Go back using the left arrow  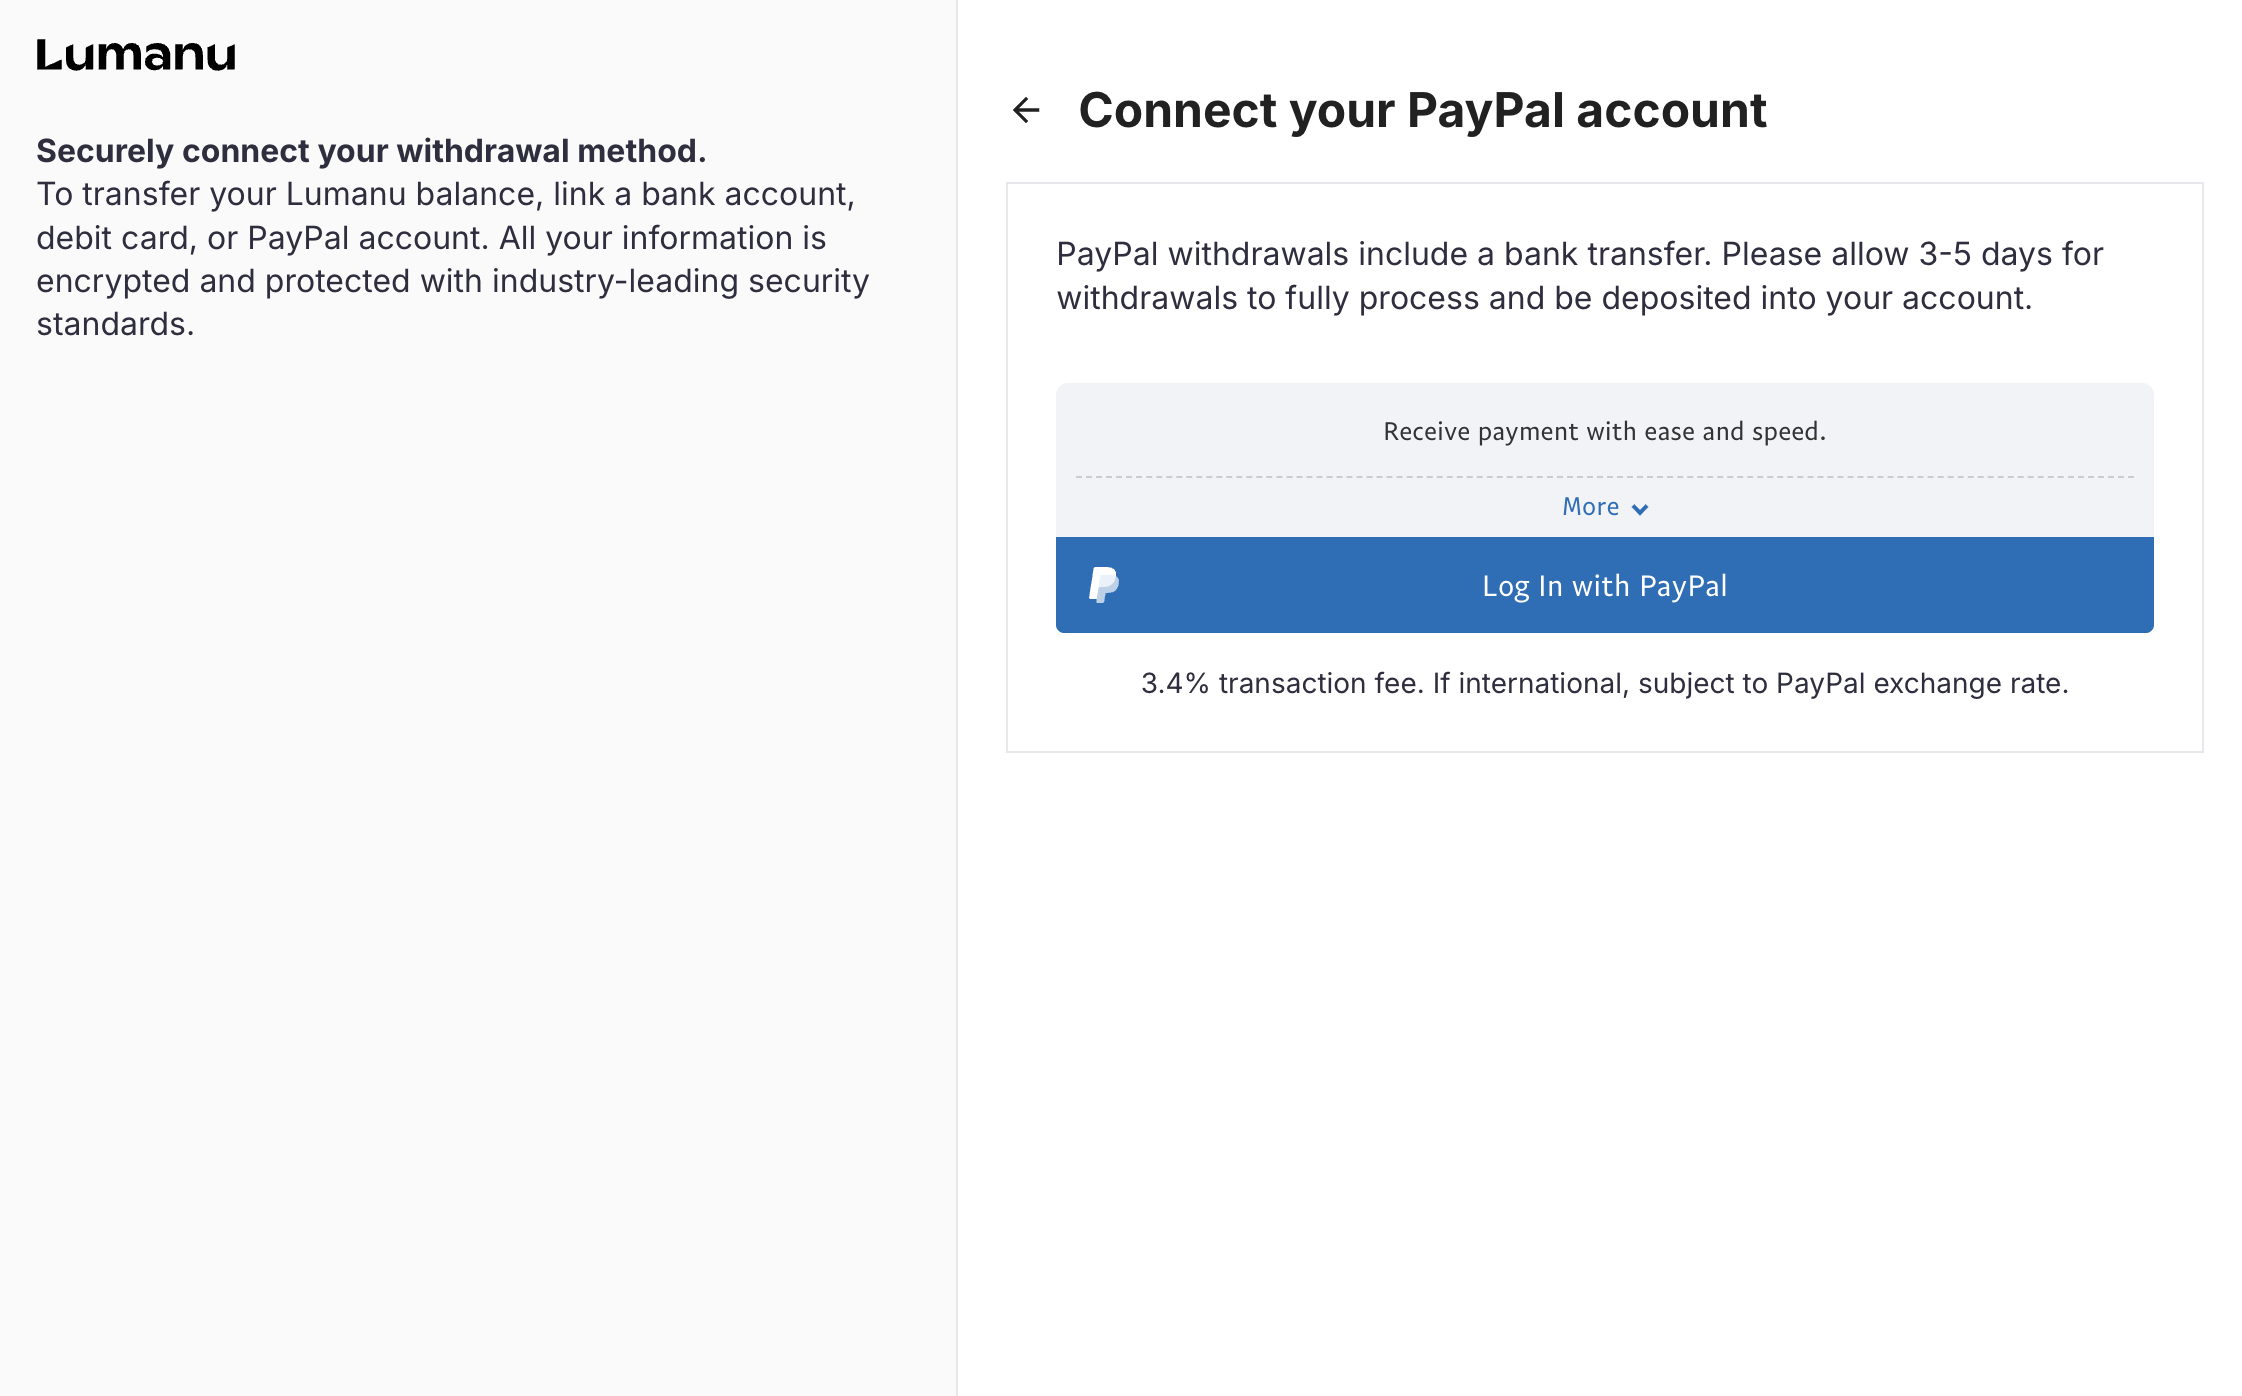point(1026,110)
